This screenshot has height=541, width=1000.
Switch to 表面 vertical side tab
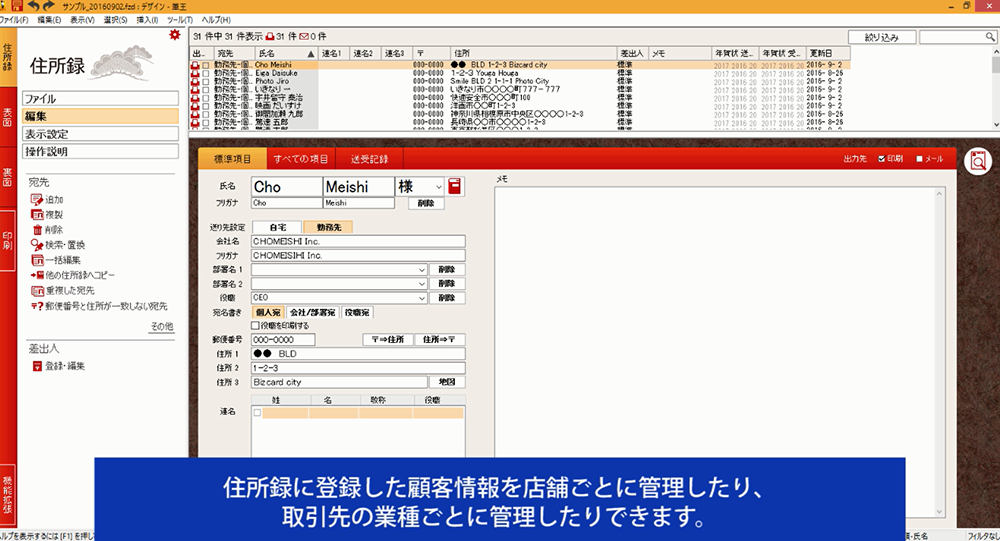[8, 118]
